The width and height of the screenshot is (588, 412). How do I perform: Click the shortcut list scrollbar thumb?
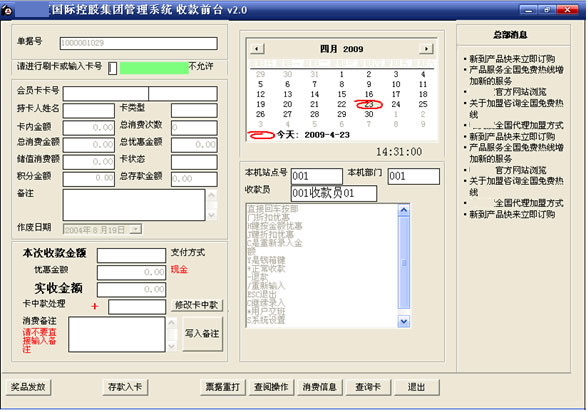pos(404,262)
